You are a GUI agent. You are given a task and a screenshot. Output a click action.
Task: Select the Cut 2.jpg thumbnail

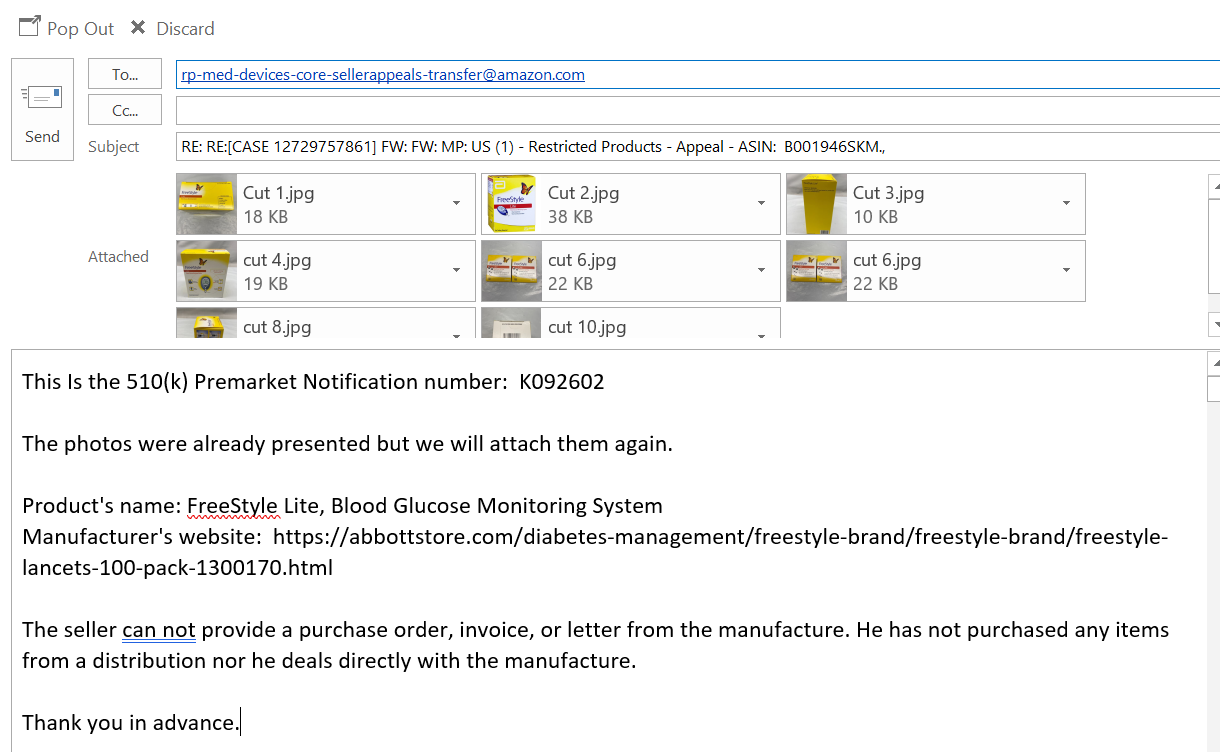[x=512, y=204]
